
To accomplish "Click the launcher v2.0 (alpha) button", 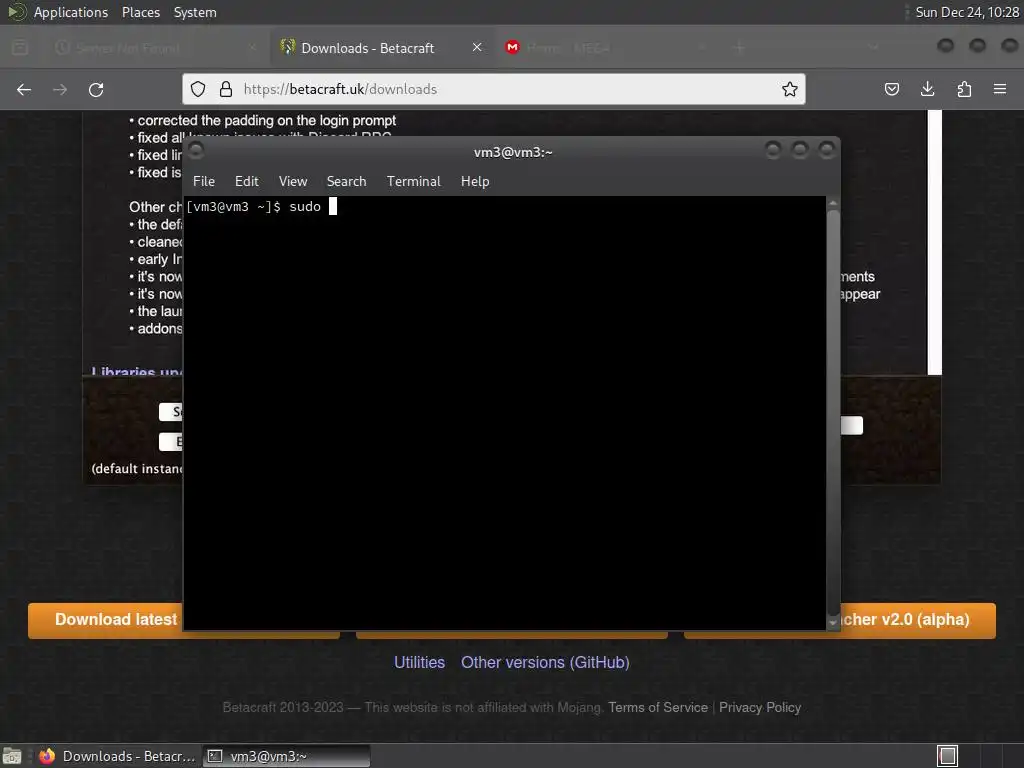I will click(918, 620).
